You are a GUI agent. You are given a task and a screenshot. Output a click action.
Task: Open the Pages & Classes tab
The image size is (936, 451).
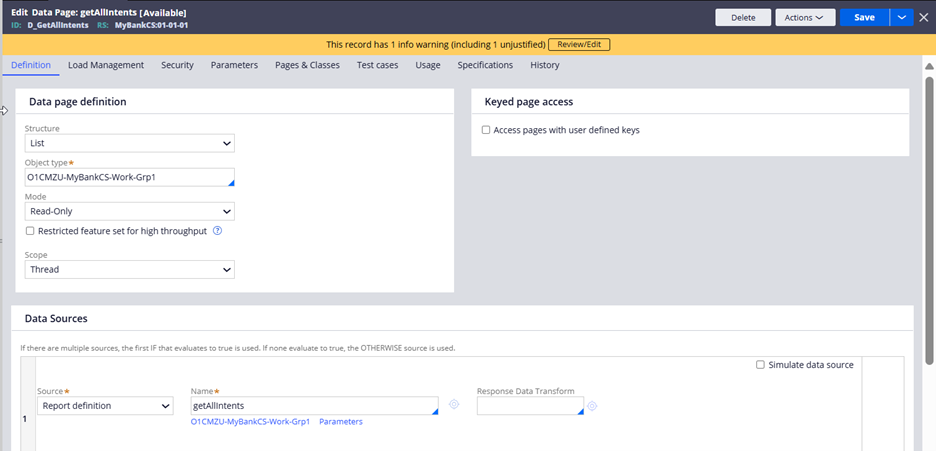[x=307, y=65]
